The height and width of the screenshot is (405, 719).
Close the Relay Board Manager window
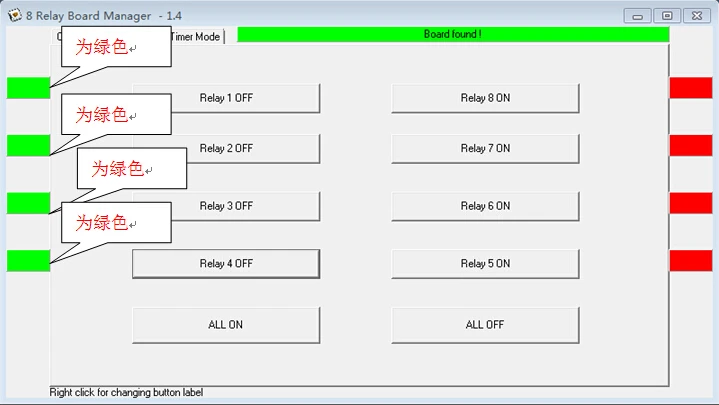[697, 16]
